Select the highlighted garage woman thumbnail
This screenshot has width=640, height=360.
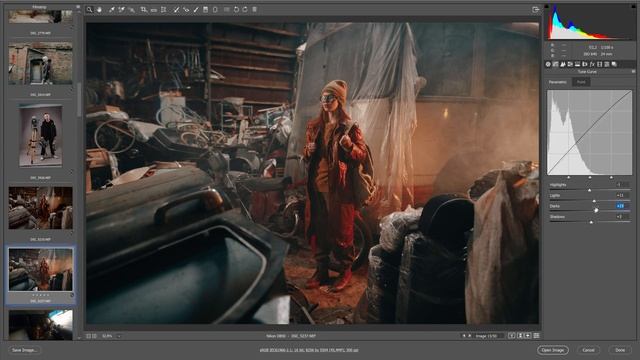pos(40,270)
